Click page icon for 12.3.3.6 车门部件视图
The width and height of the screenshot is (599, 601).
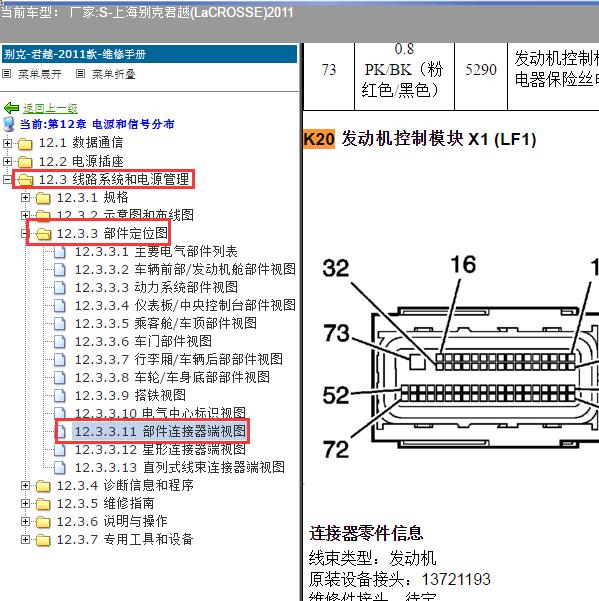point(60,342)
